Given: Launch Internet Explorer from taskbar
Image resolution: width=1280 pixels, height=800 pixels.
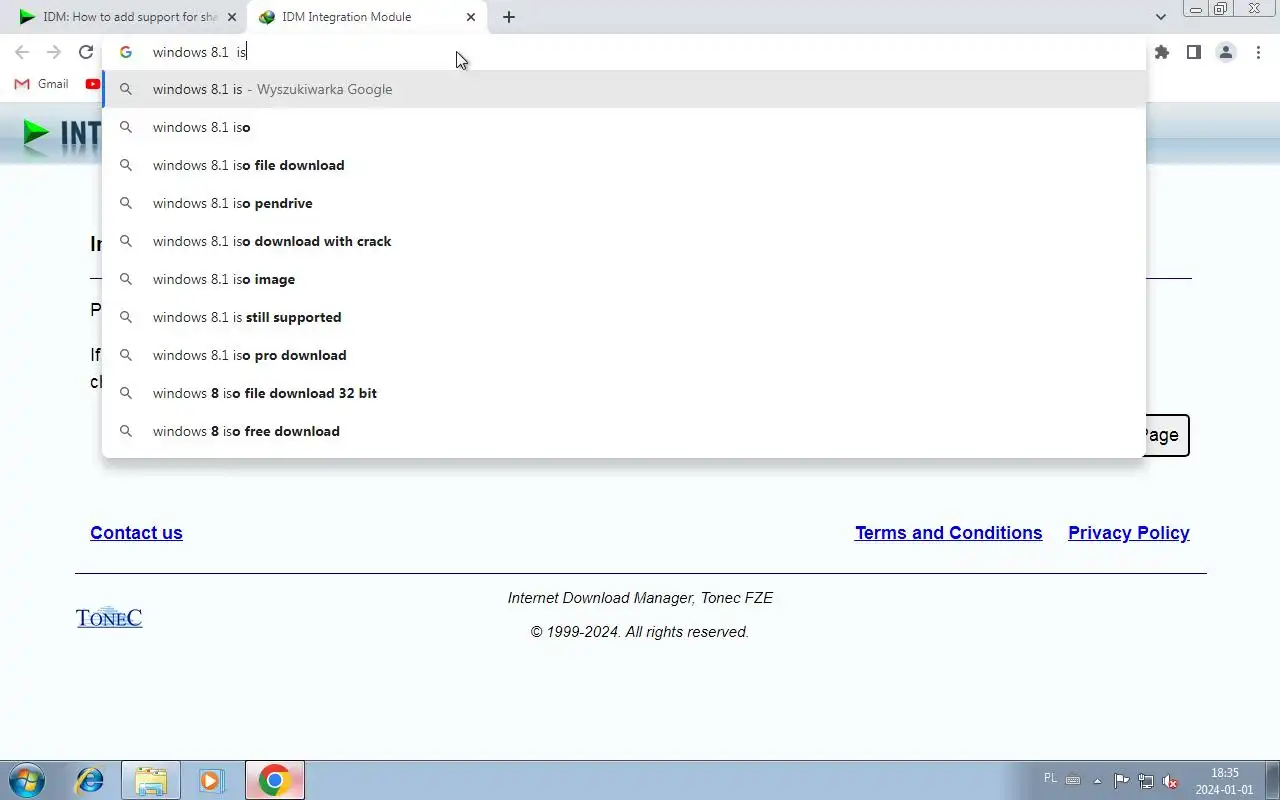Looking at the screenshot, I should pos(90,780).
